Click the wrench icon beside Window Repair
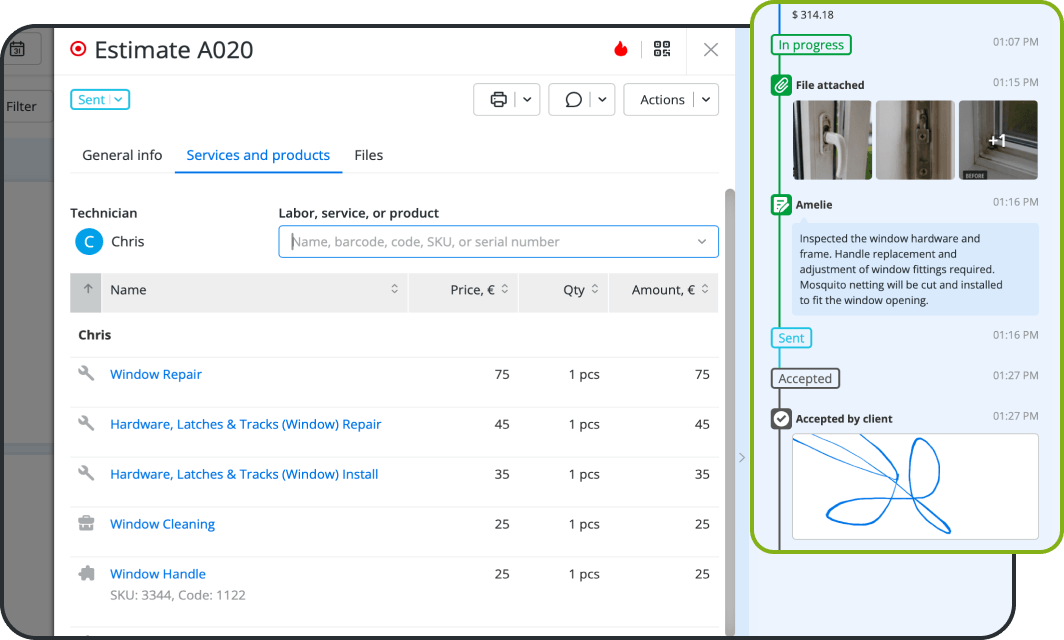This screenshot has height=640, width=1064. [x=86, y=373]
